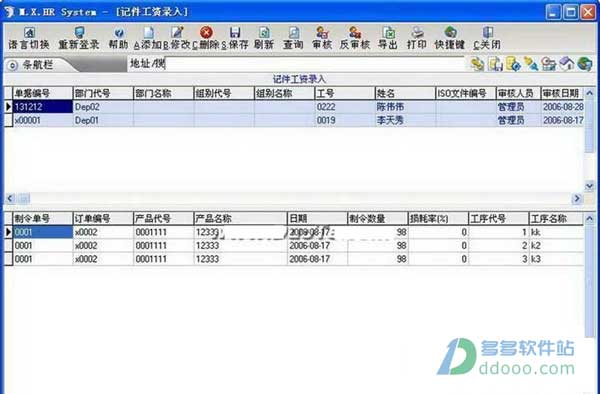Image resolution: width=600 pixels, height=394 pixels.
Task: Click the 反审核 un-audit icon
Action: tap(355, 33)
